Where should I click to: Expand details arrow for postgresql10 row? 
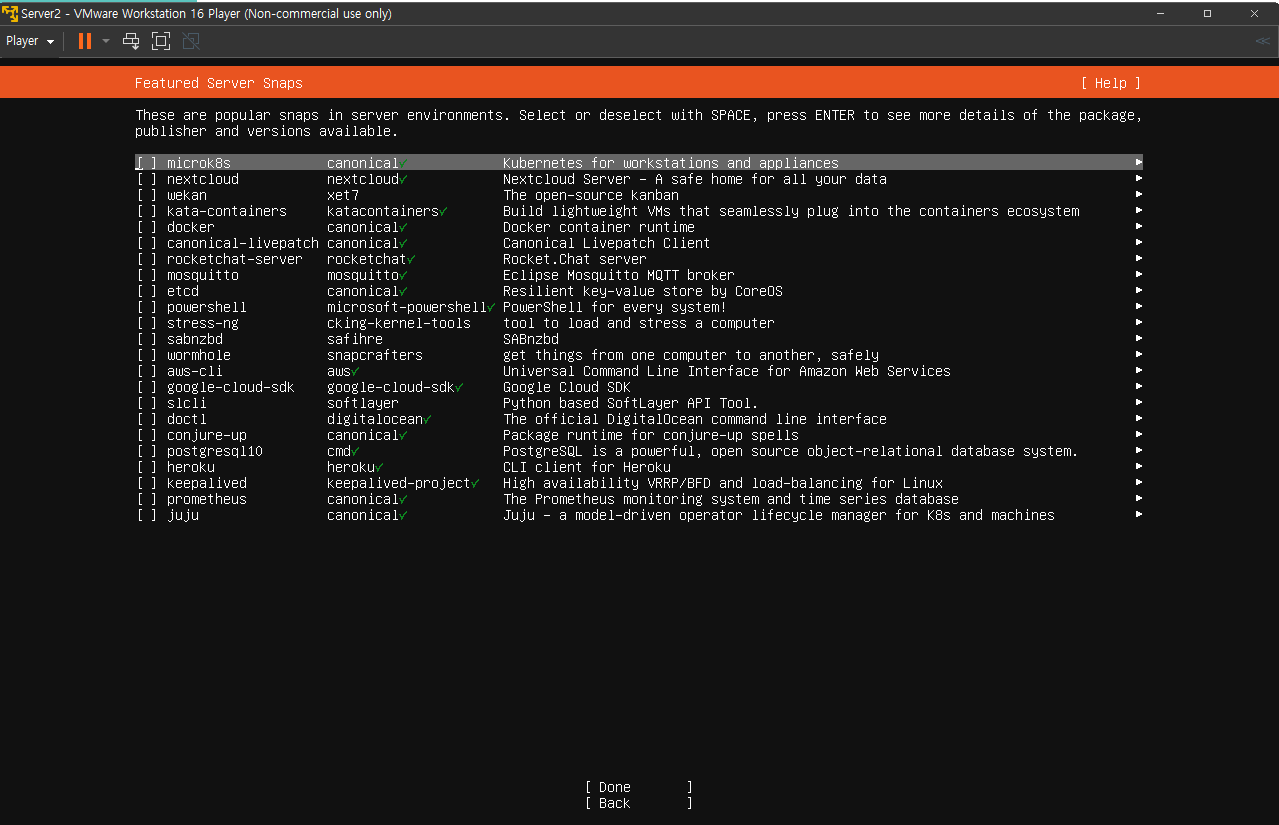pos(1138,451)
